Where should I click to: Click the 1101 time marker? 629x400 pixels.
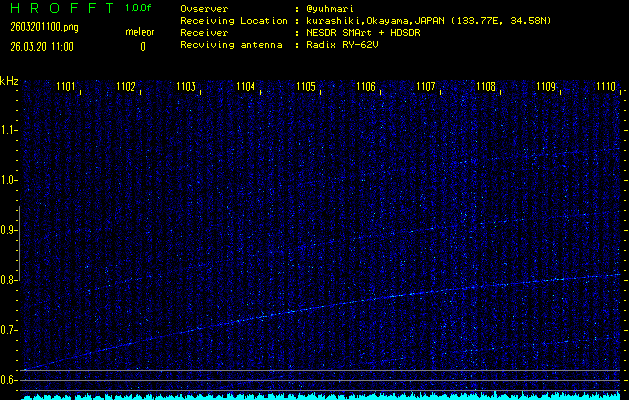point(67,88)
